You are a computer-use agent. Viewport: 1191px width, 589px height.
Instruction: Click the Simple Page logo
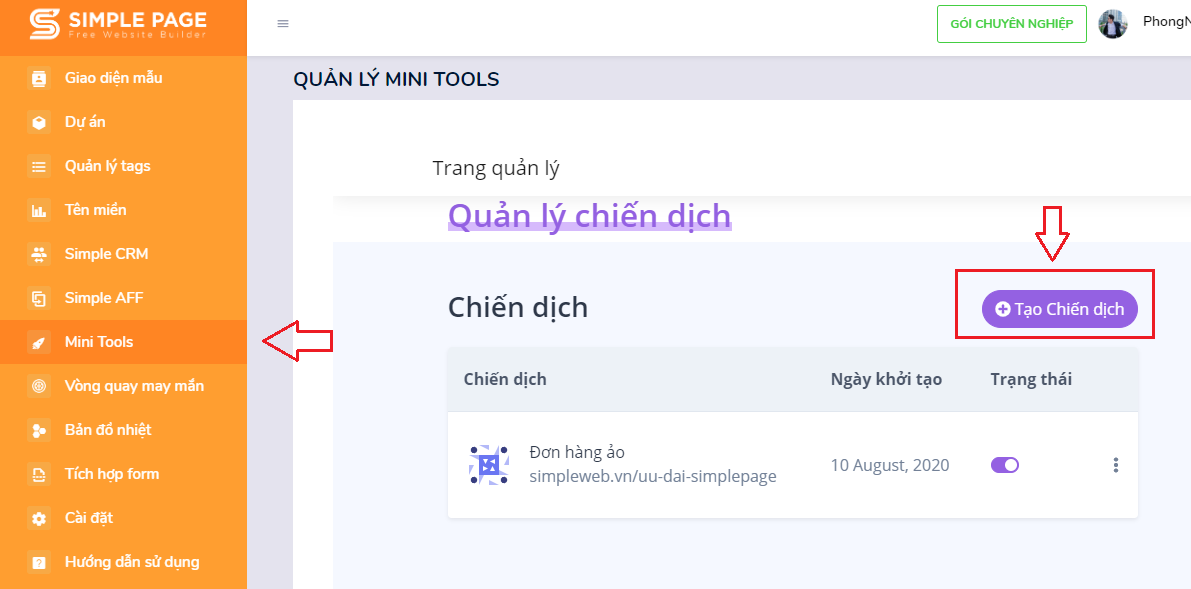point(118,24)
